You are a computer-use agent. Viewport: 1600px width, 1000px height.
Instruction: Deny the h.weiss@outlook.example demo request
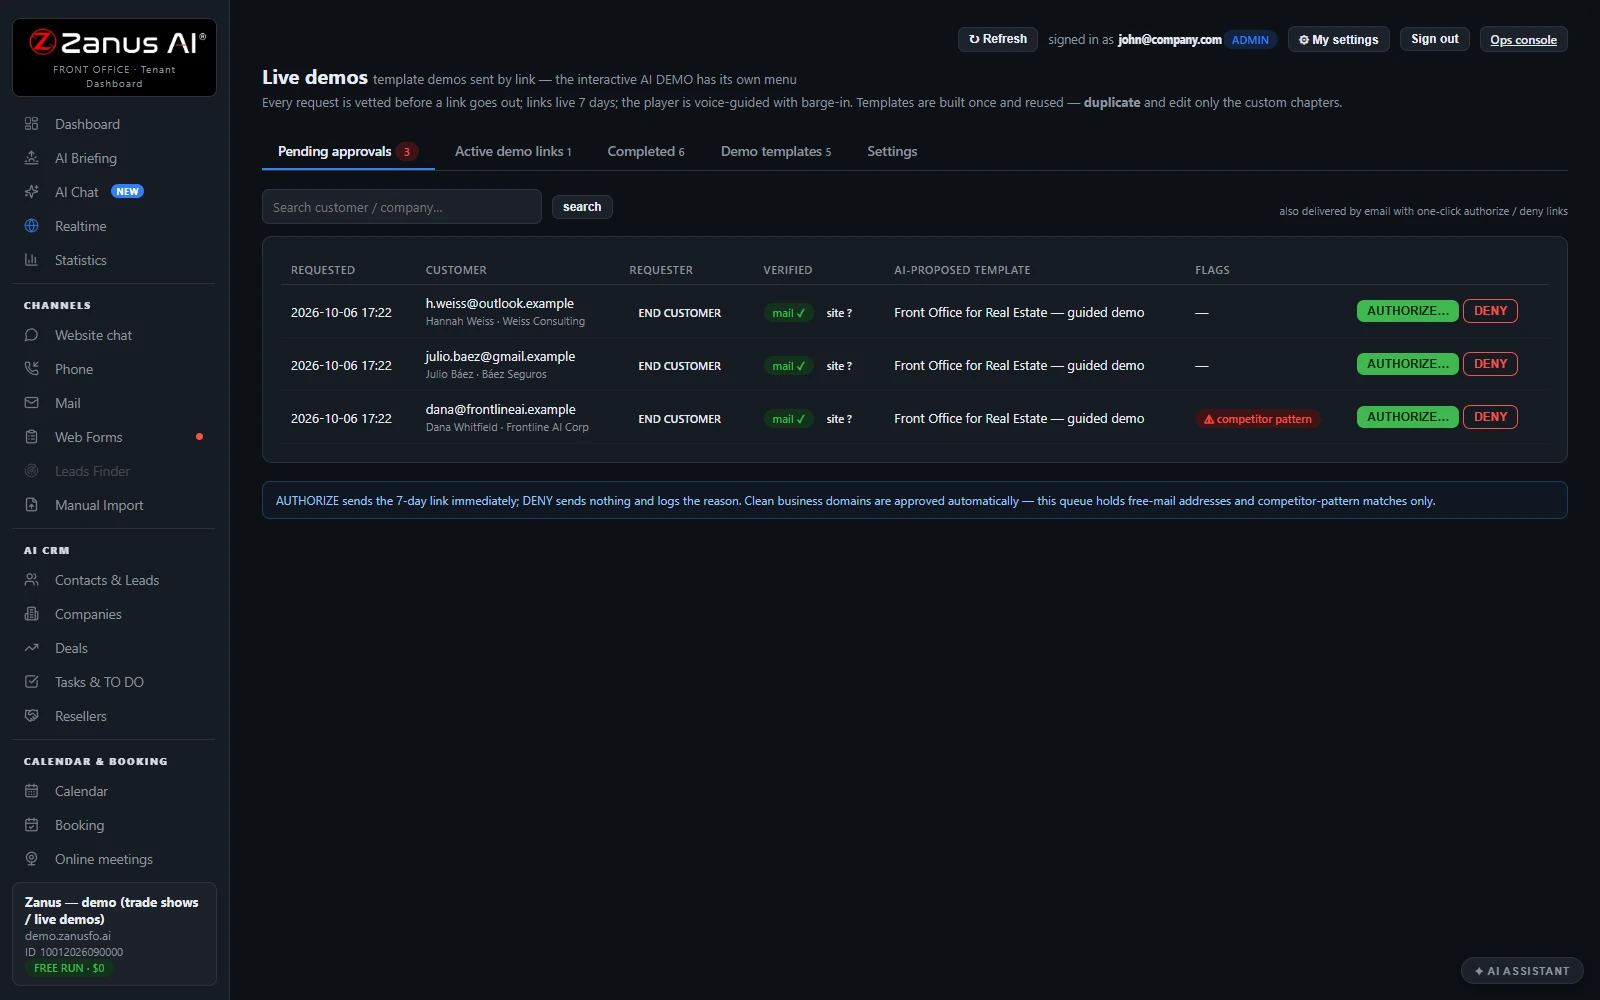click(1490, 311)
